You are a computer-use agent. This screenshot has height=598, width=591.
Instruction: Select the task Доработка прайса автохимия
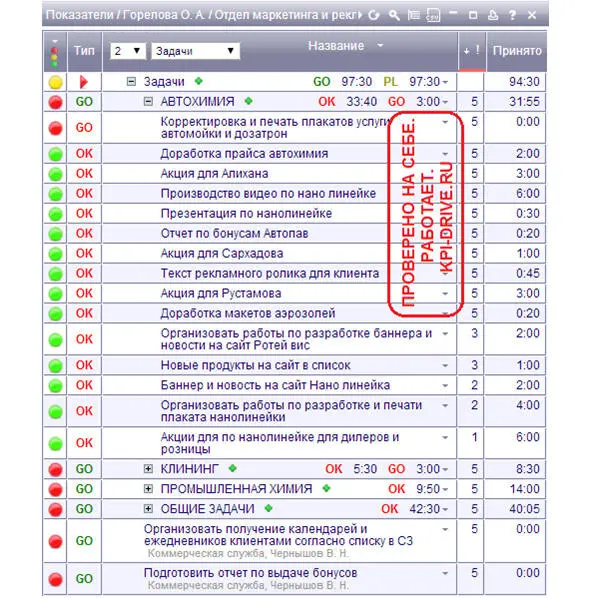pyautogui.click(x=244, y=154)
